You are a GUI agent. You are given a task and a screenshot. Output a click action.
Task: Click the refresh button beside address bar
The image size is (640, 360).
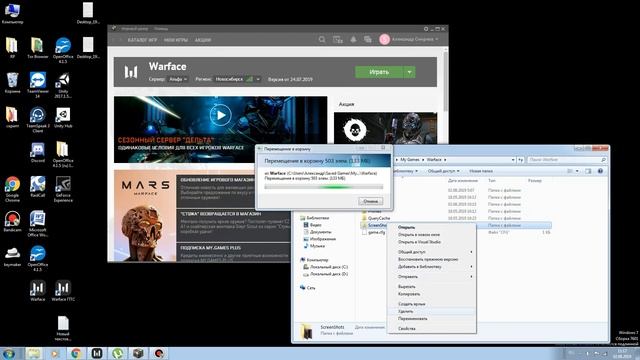coord(520,160)
